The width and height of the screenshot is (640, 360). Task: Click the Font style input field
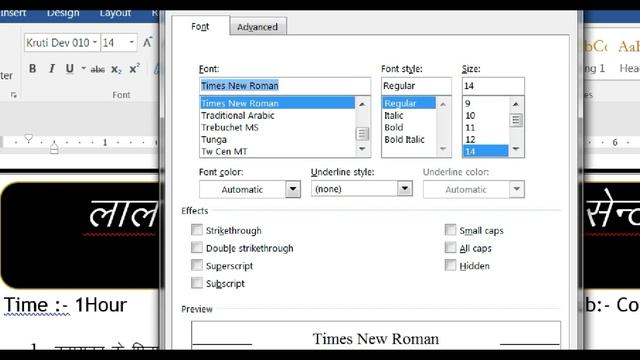click(x=416, y=86)
